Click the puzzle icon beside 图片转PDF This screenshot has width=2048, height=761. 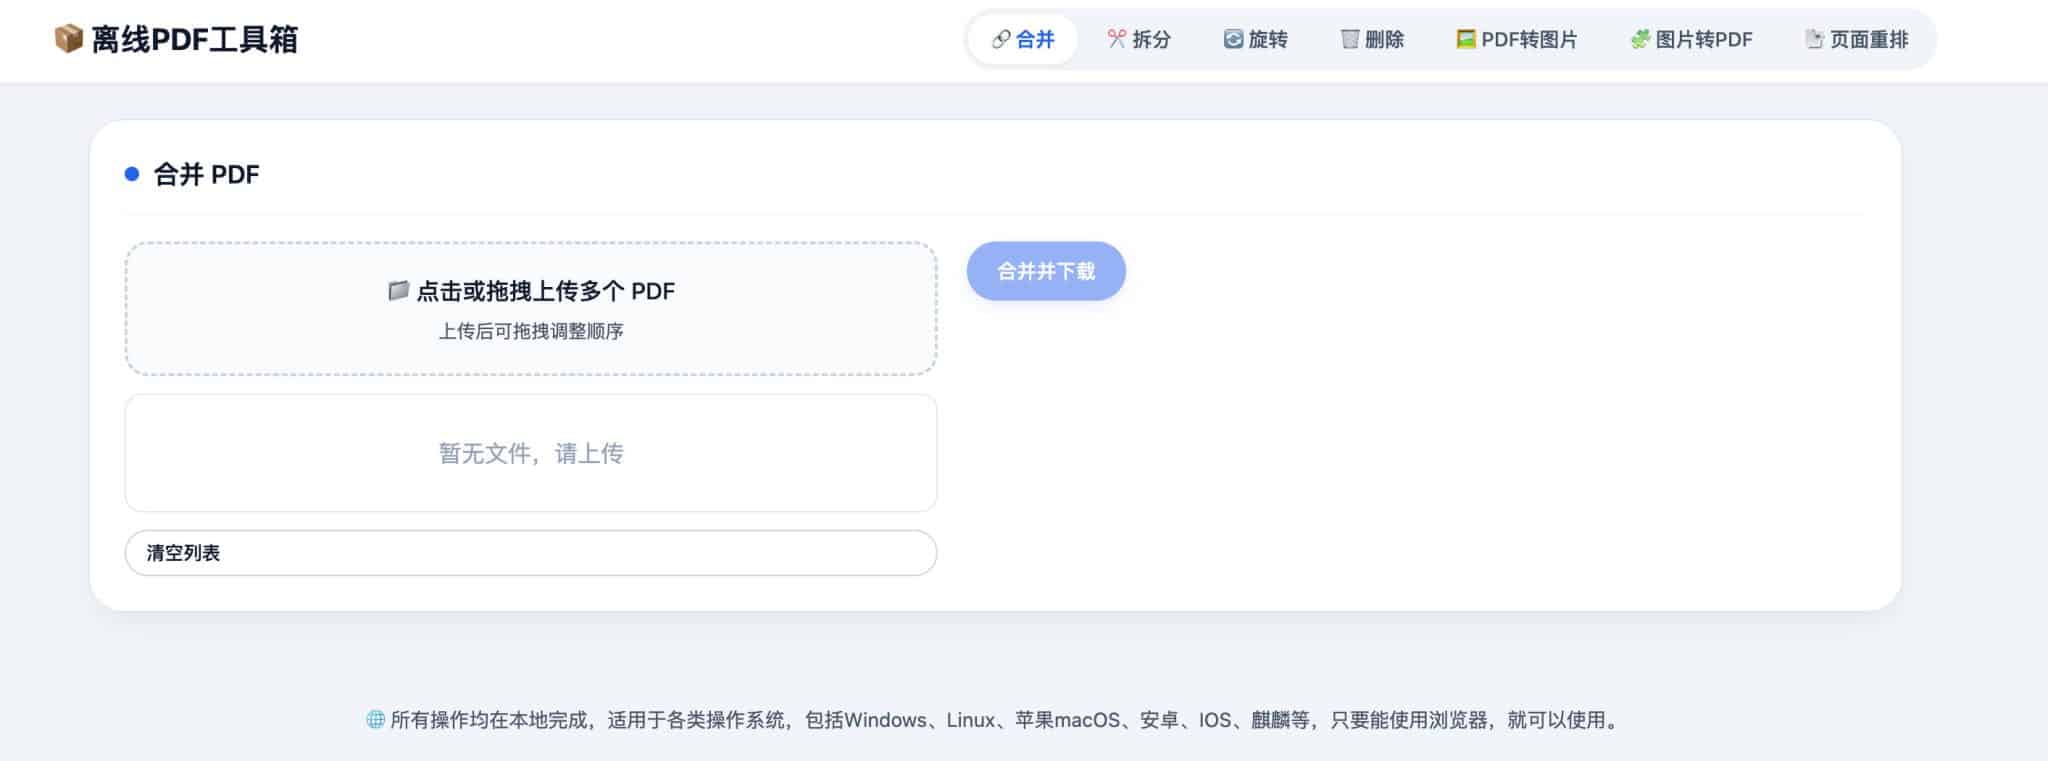(x=1640, y=39)
